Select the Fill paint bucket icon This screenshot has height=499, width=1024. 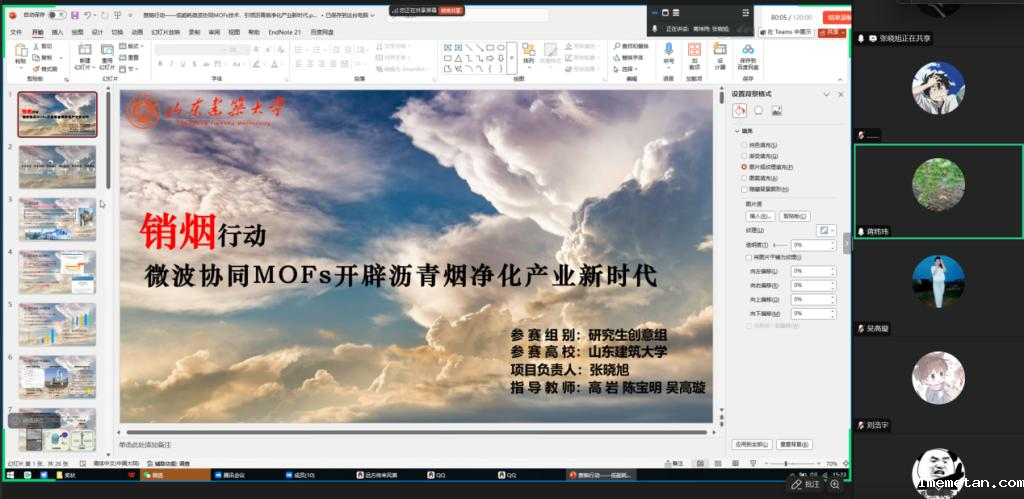click(x=741, y=111)
